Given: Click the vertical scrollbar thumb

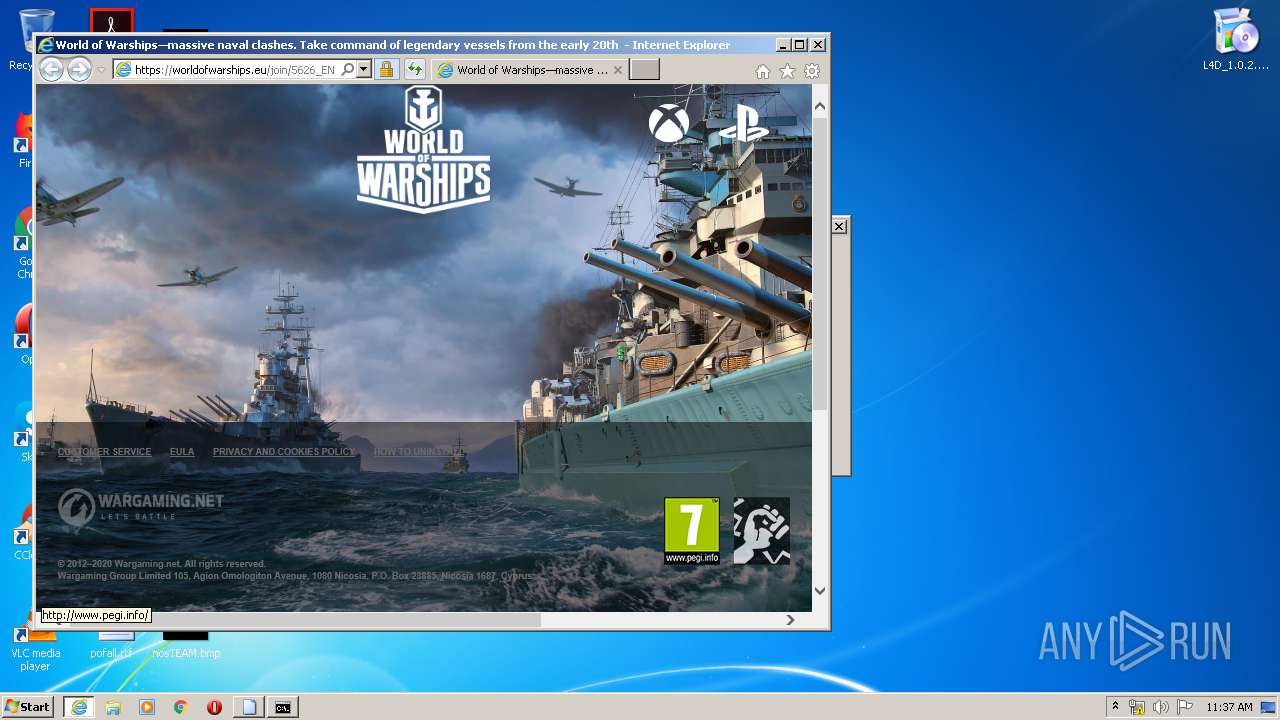Looking at the screenshot, I should point(820,263).
